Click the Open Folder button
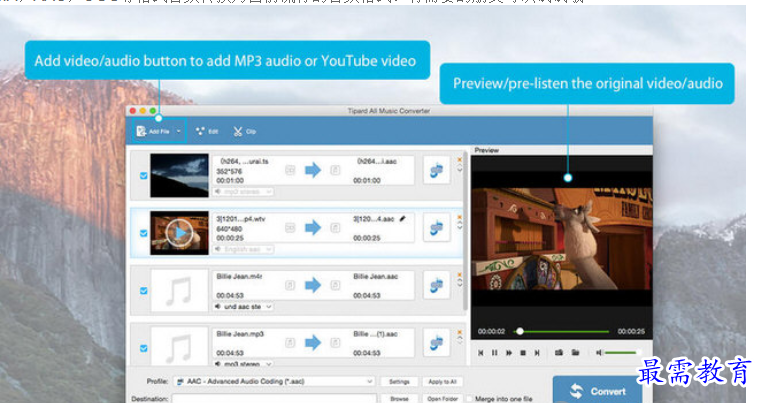This screenshot has width=760, height=403. (443, 399)
